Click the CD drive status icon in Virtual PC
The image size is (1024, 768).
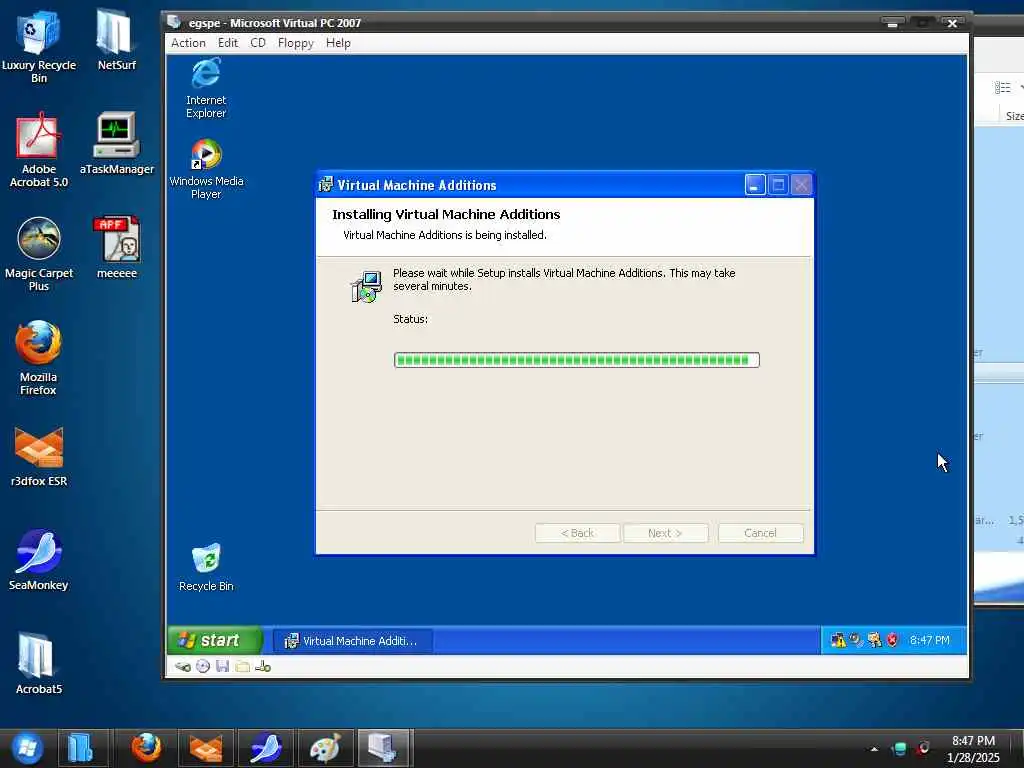[x=203, y=666]
